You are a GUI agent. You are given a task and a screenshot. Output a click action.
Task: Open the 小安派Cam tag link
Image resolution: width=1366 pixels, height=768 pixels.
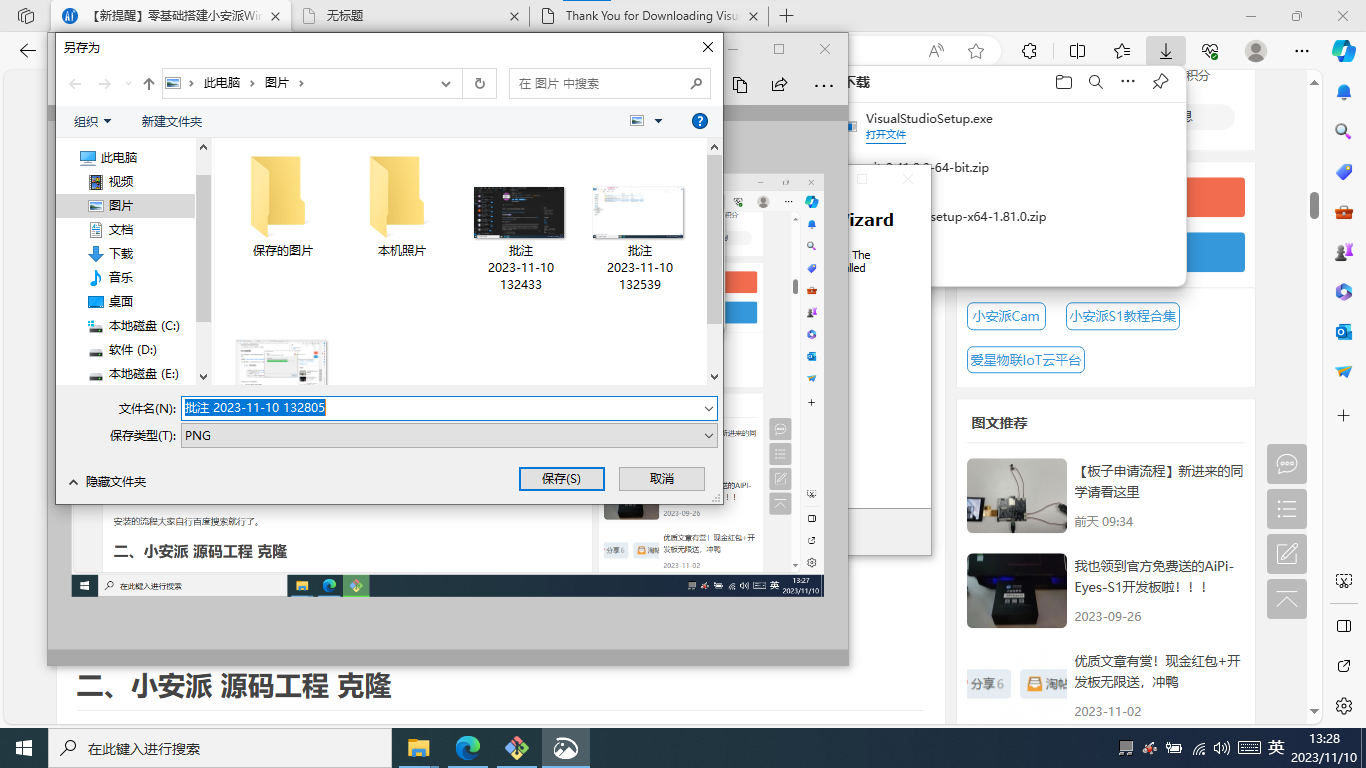(1006, 316)
